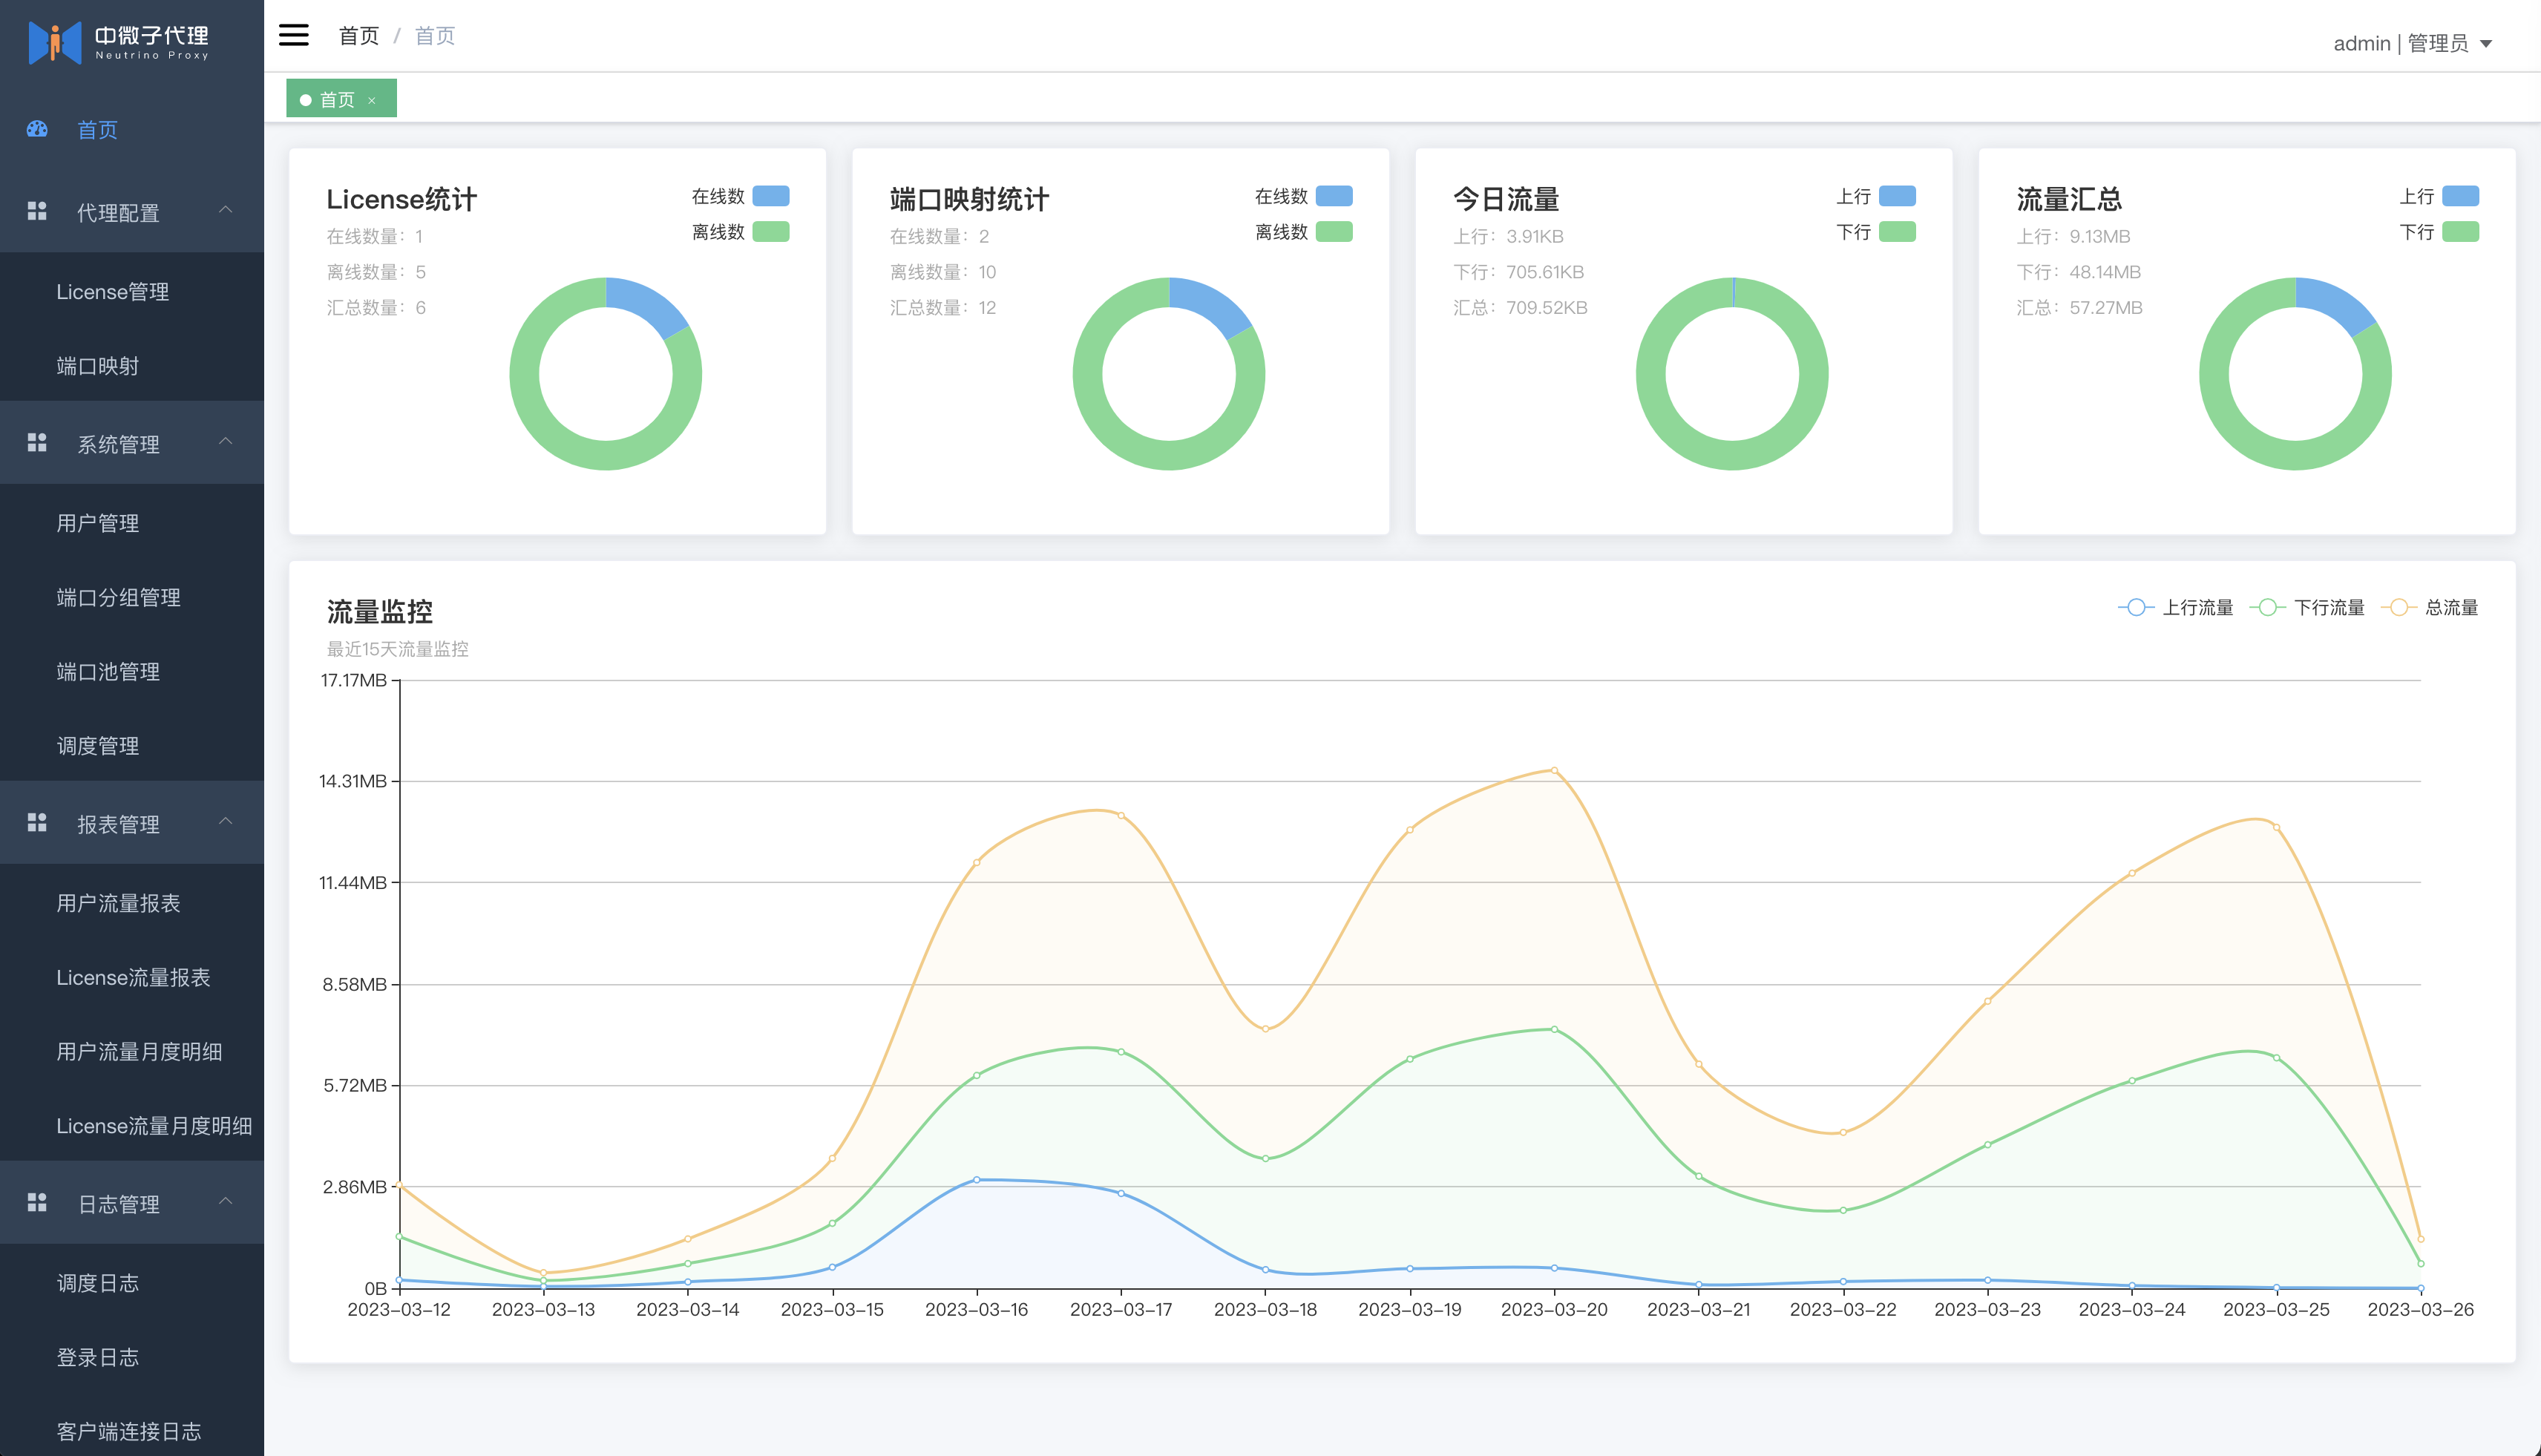This screenshot has height=1456, width=2541.
Task: Go to 用户流量报表 page
Action: coord(118,903)
